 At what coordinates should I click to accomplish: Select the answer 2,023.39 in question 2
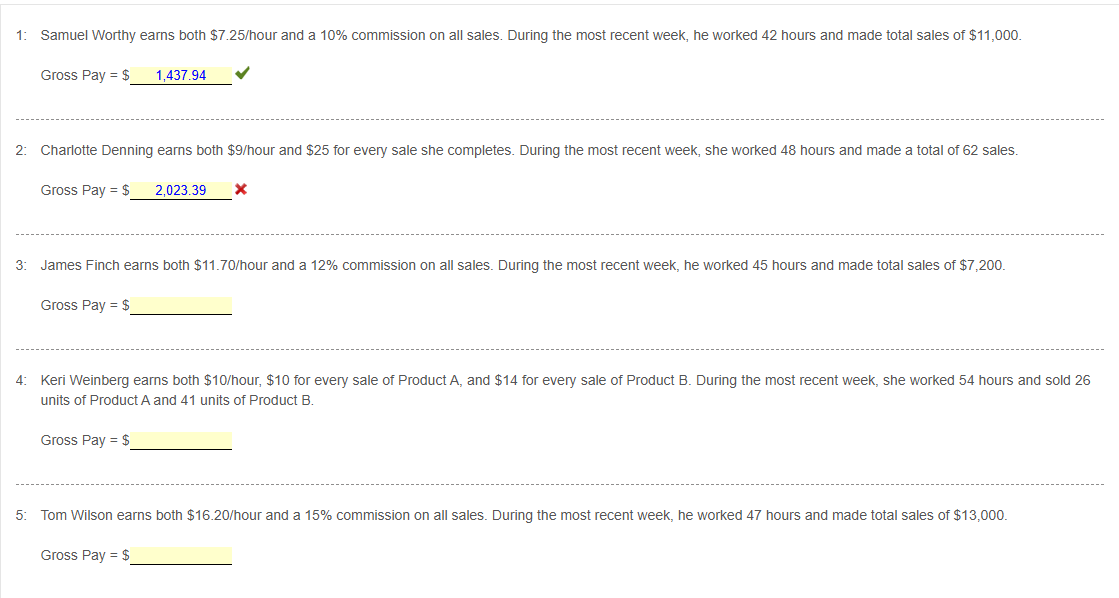180,190
